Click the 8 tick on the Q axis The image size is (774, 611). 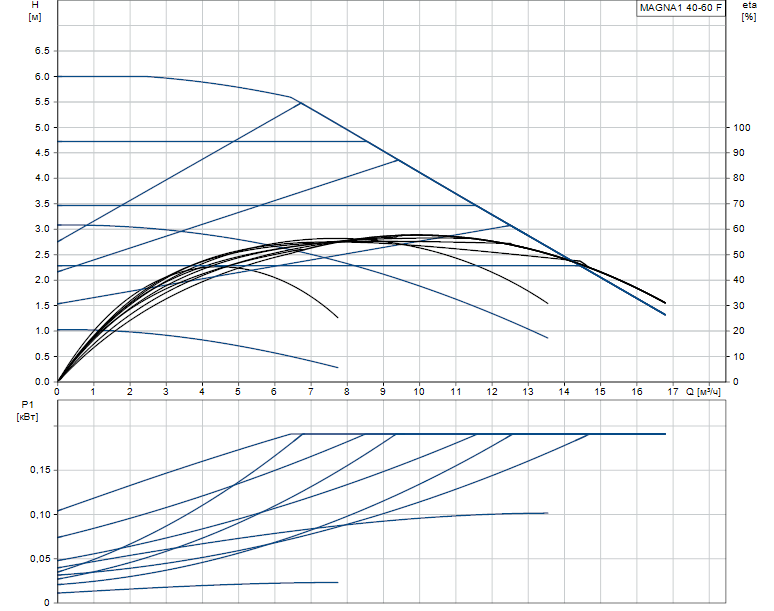347,392
